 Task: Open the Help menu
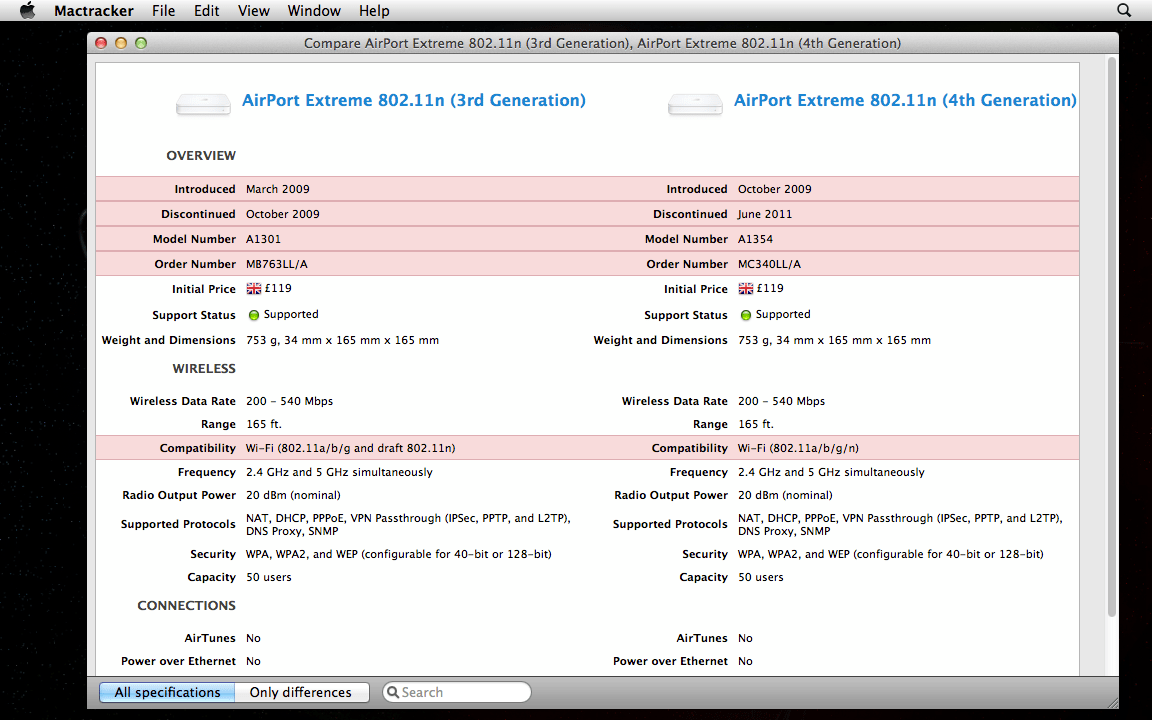click(x=374, y=10)
